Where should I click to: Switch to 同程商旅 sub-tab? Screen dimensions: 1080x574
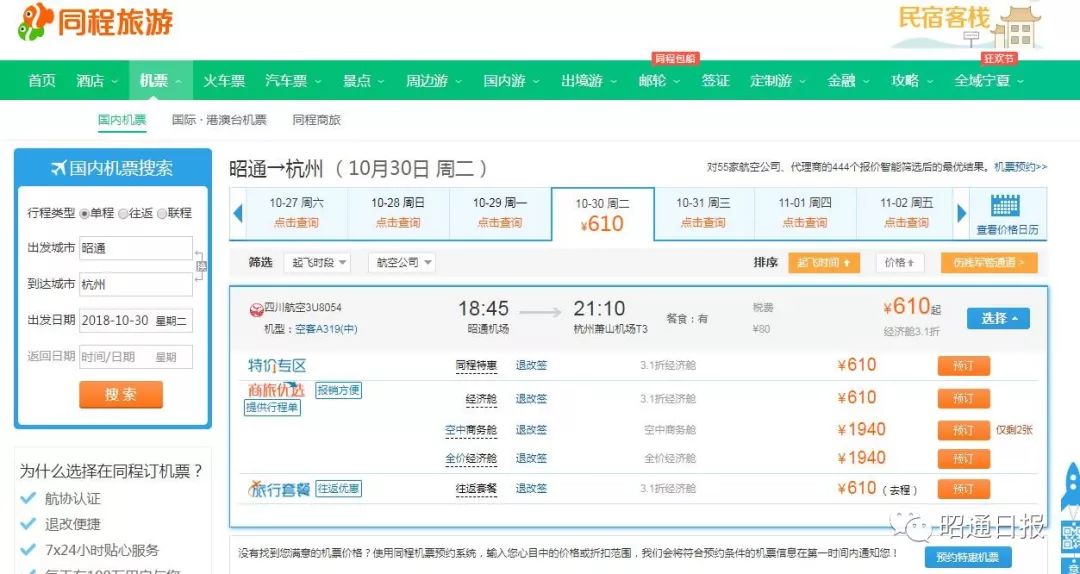pyautogui.click(x=316, y=120)
